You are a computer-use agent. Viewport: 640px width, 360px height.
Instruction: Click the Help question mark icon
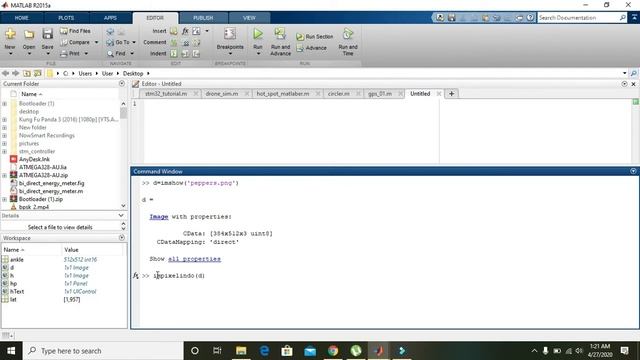[x=530, y=18]
